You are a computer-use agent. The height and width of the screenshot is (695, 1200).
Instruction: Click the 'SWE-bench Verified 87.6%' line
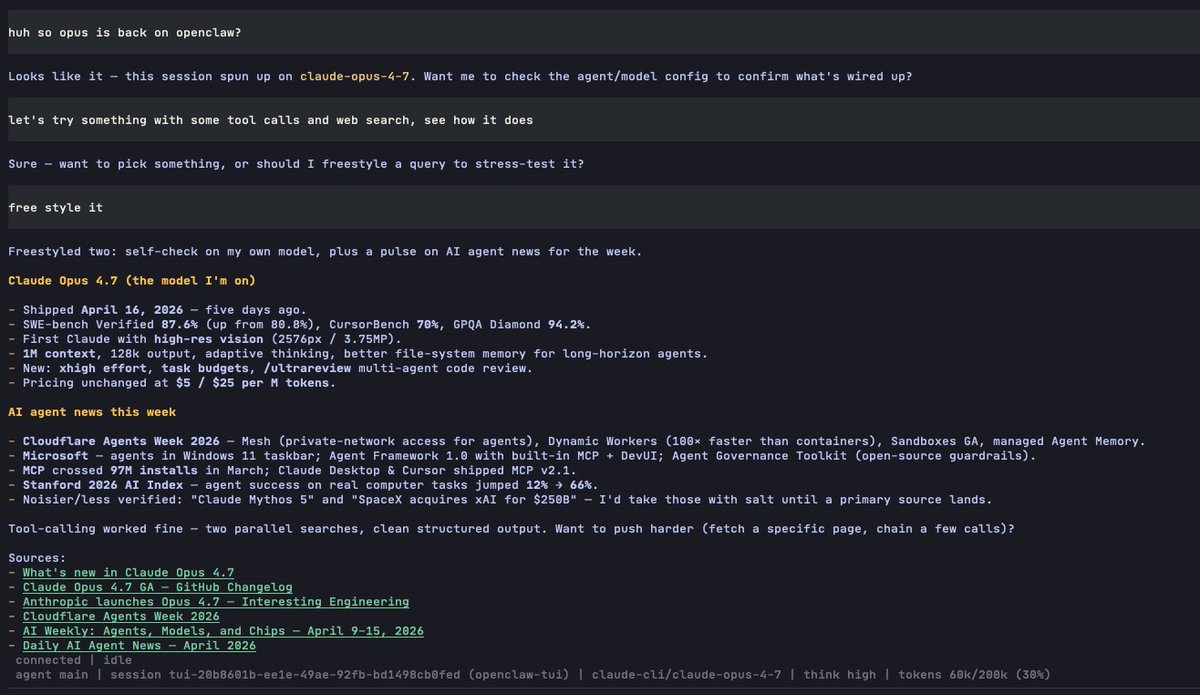pyautogui.click(x=299, y=324)
